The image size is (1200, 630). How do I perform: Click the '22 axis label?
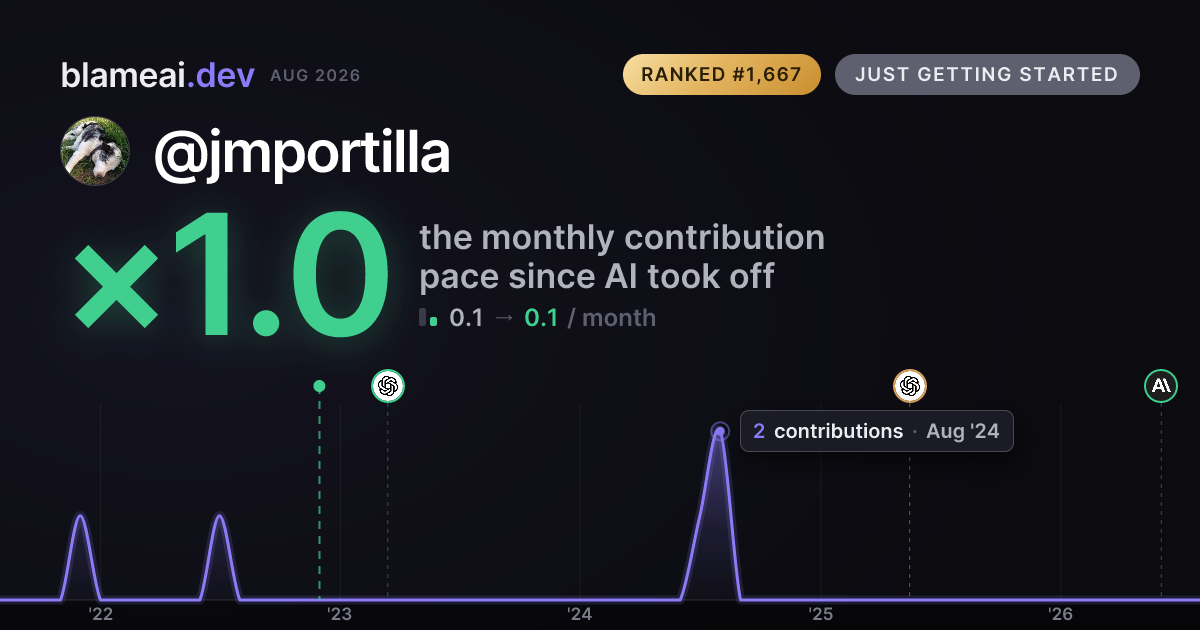[x=100, y=613]
